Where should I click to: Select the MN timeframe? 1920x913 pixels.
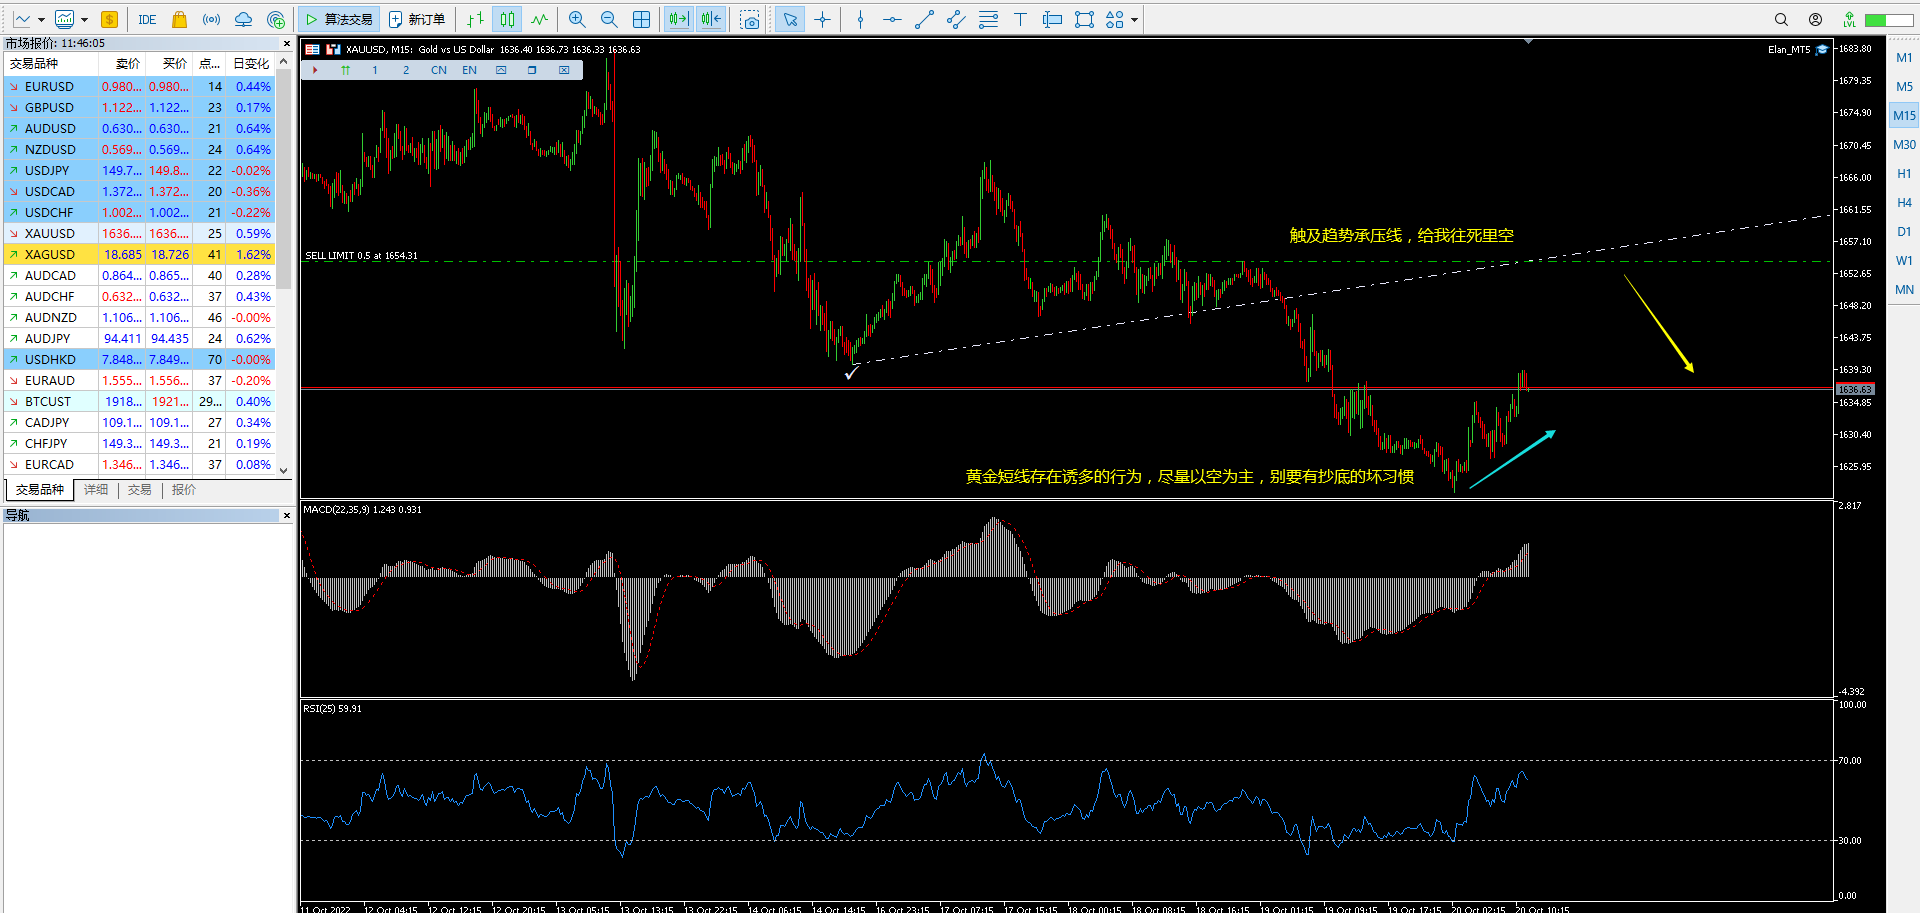click(1904, 290)
